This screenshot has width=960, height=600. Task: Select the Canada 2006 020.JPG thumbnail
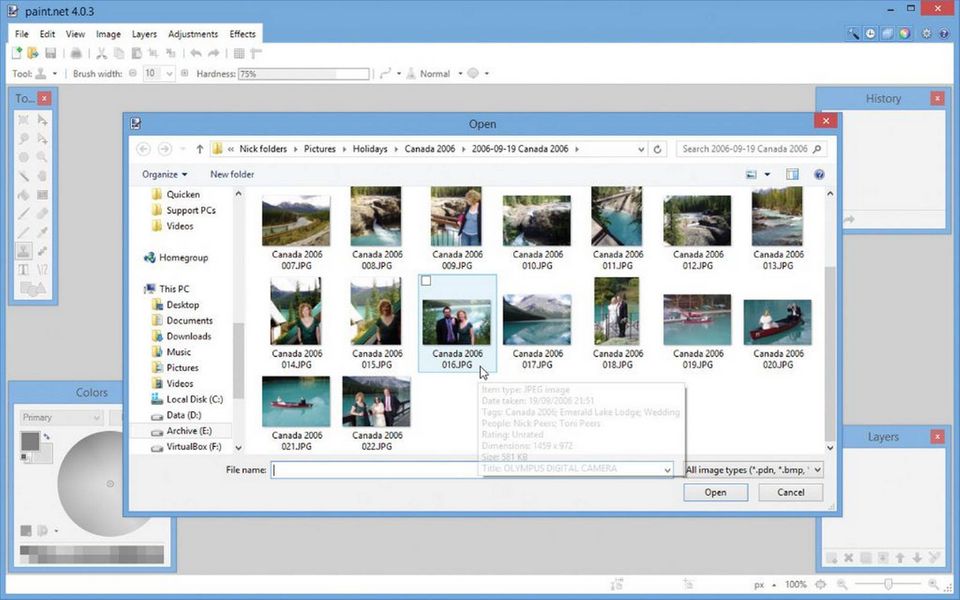[x=777, y=323]
